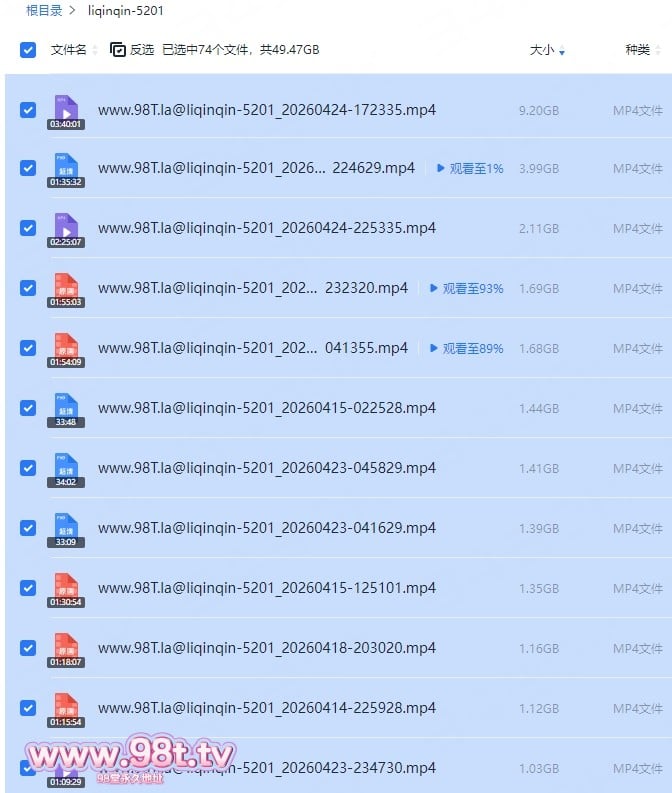Select liqinqin-5201 folder in breadcrumb
Viewport: 672px width, 793px height.
[x=125, y=11]
